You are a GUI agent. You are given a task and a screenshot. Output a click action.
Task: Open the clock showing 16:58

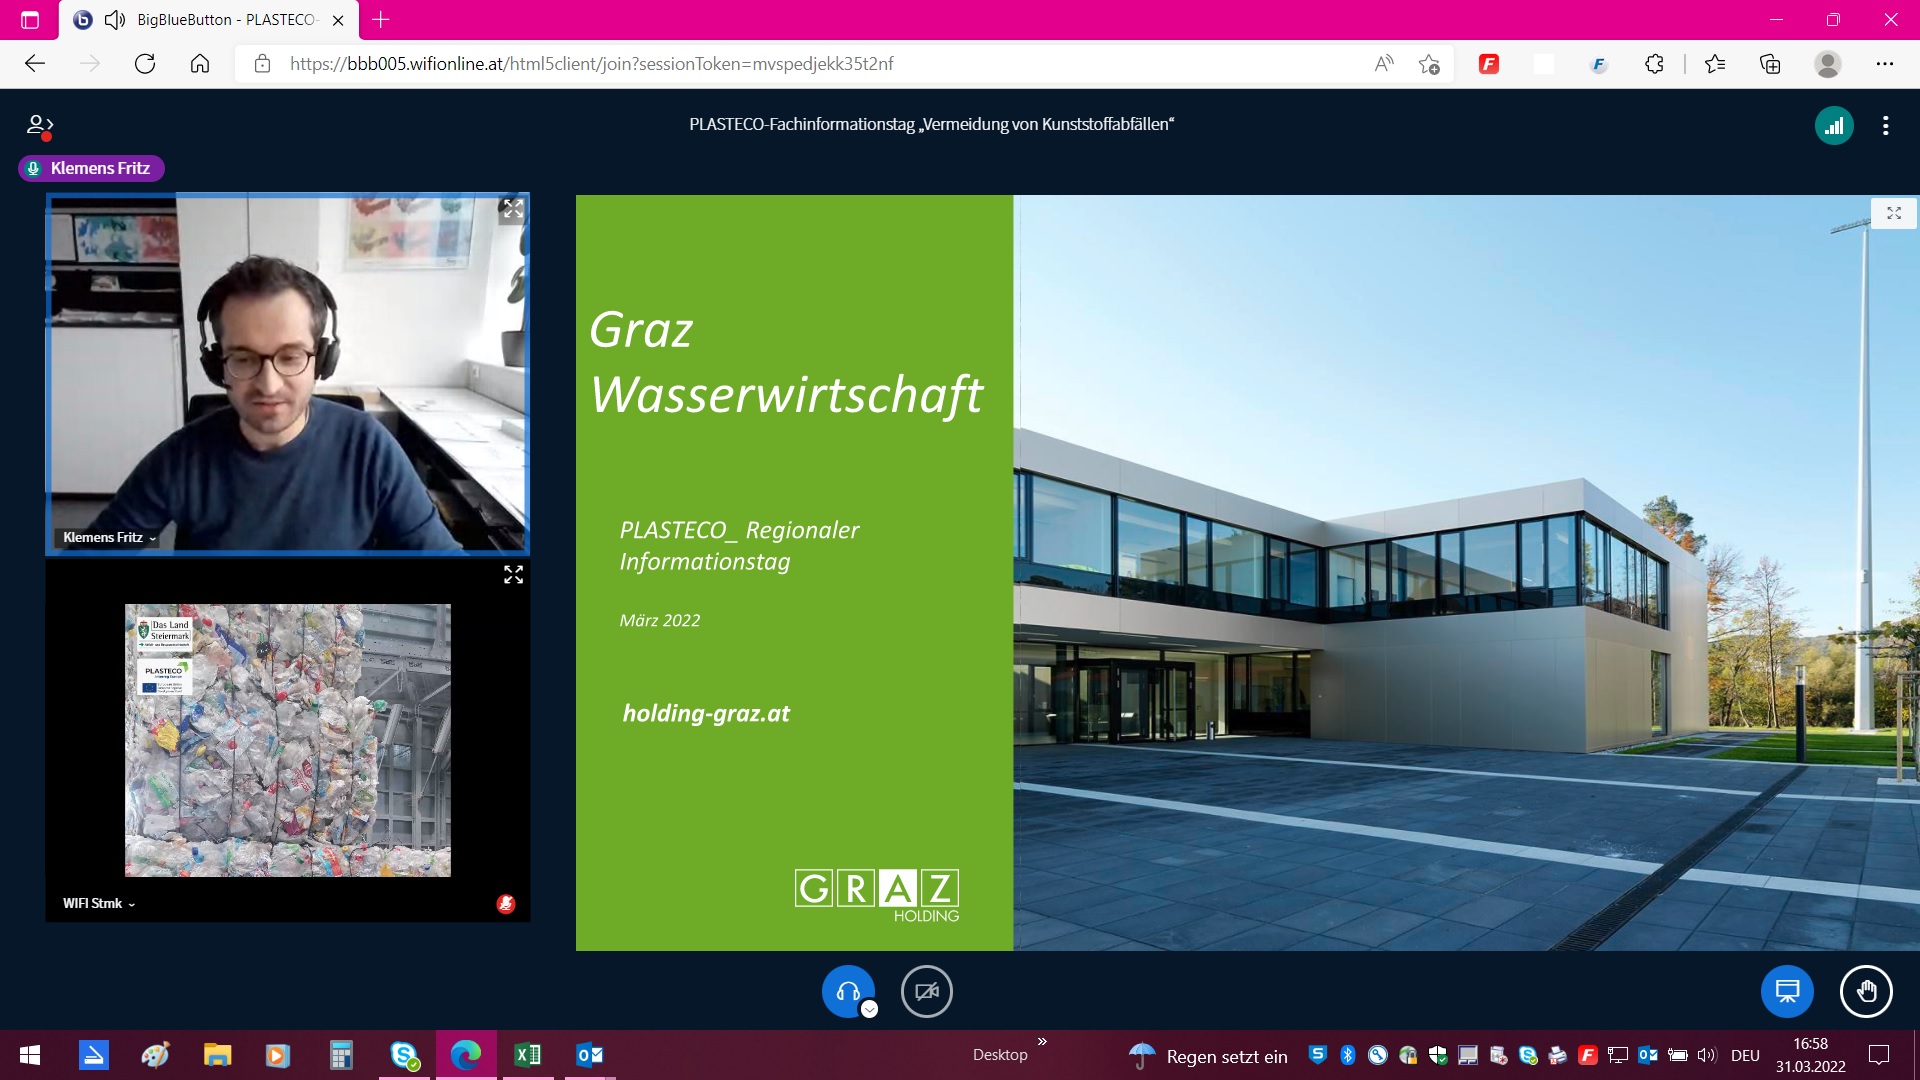tap(1810, 1055)
